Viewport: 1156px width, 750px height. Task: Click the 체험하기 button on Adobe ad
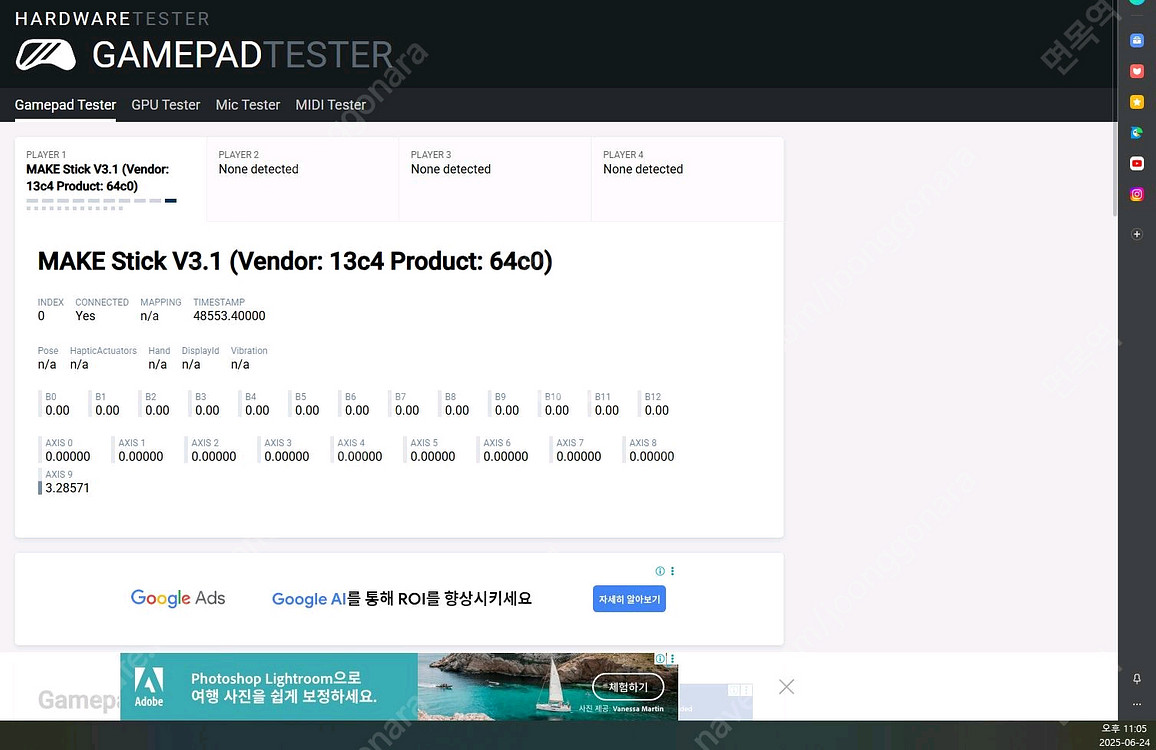(x=628, y=687)
